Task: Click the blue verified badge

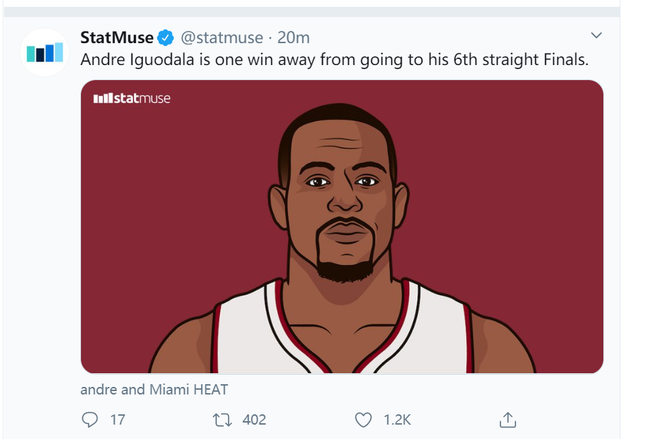Action: (167, 38)
